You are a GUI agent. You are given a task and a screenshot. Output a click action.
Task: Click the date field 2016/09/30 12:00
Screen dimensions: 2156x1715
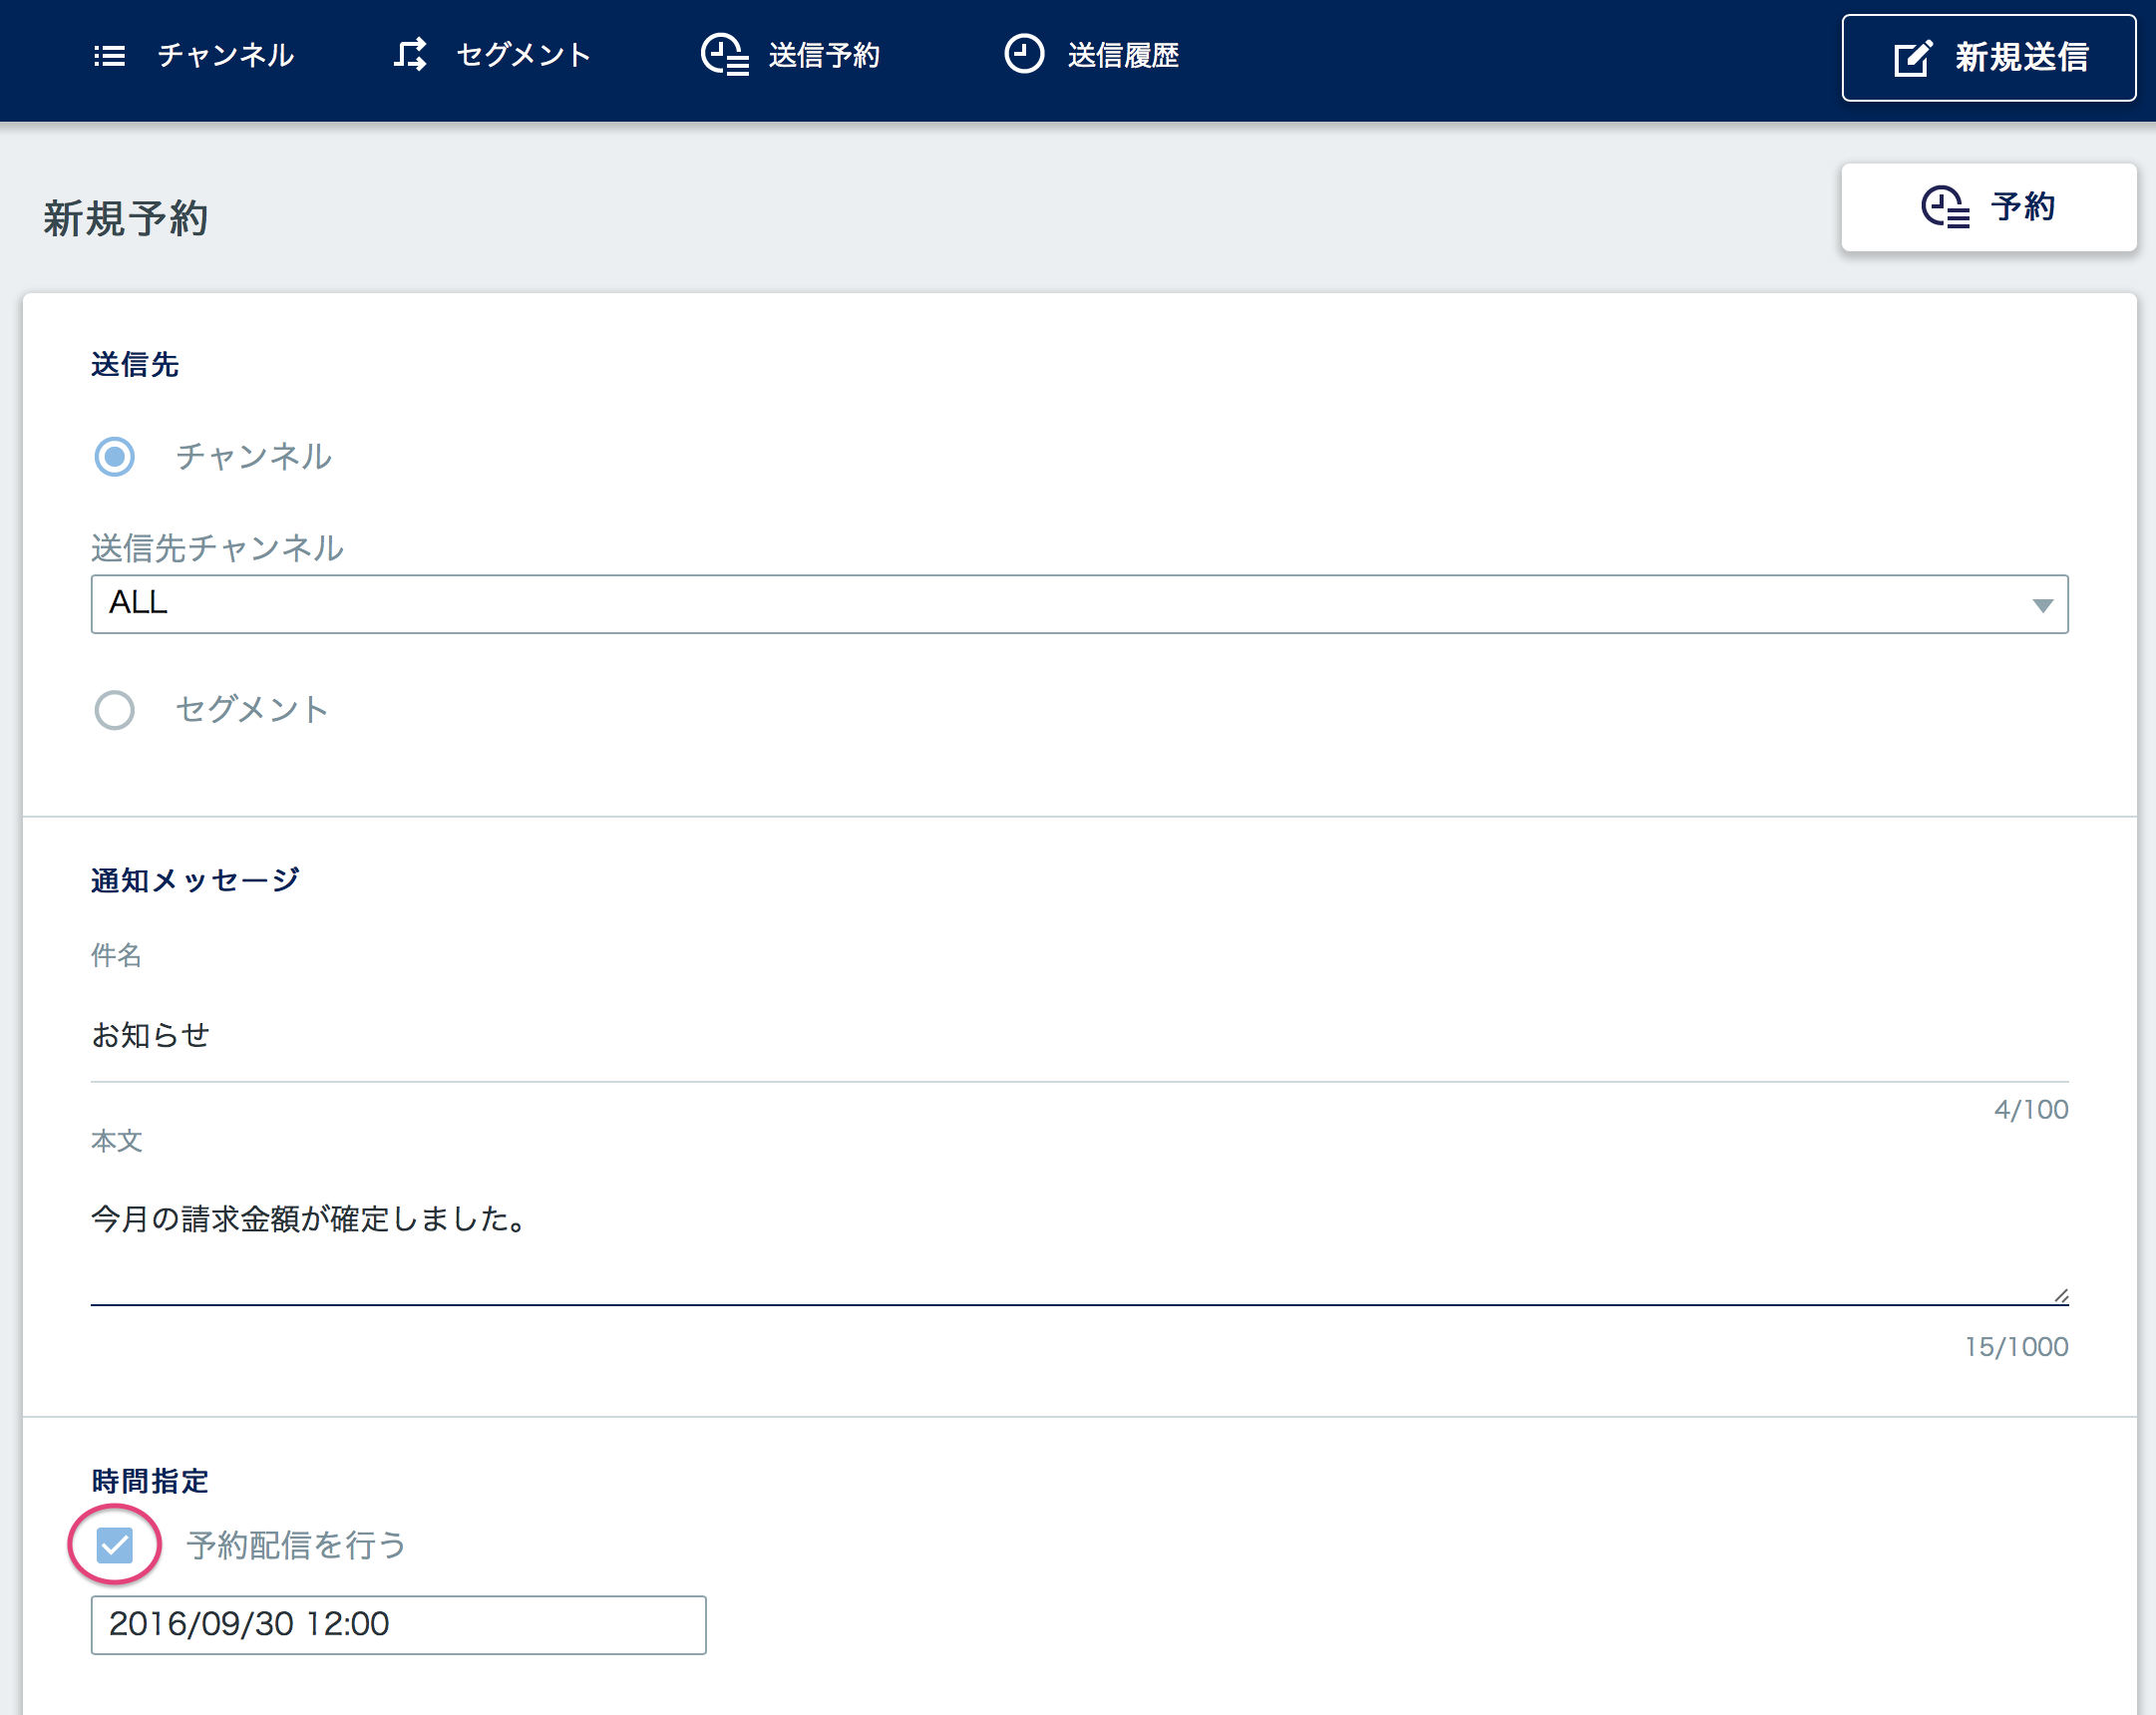point(398,1625)
